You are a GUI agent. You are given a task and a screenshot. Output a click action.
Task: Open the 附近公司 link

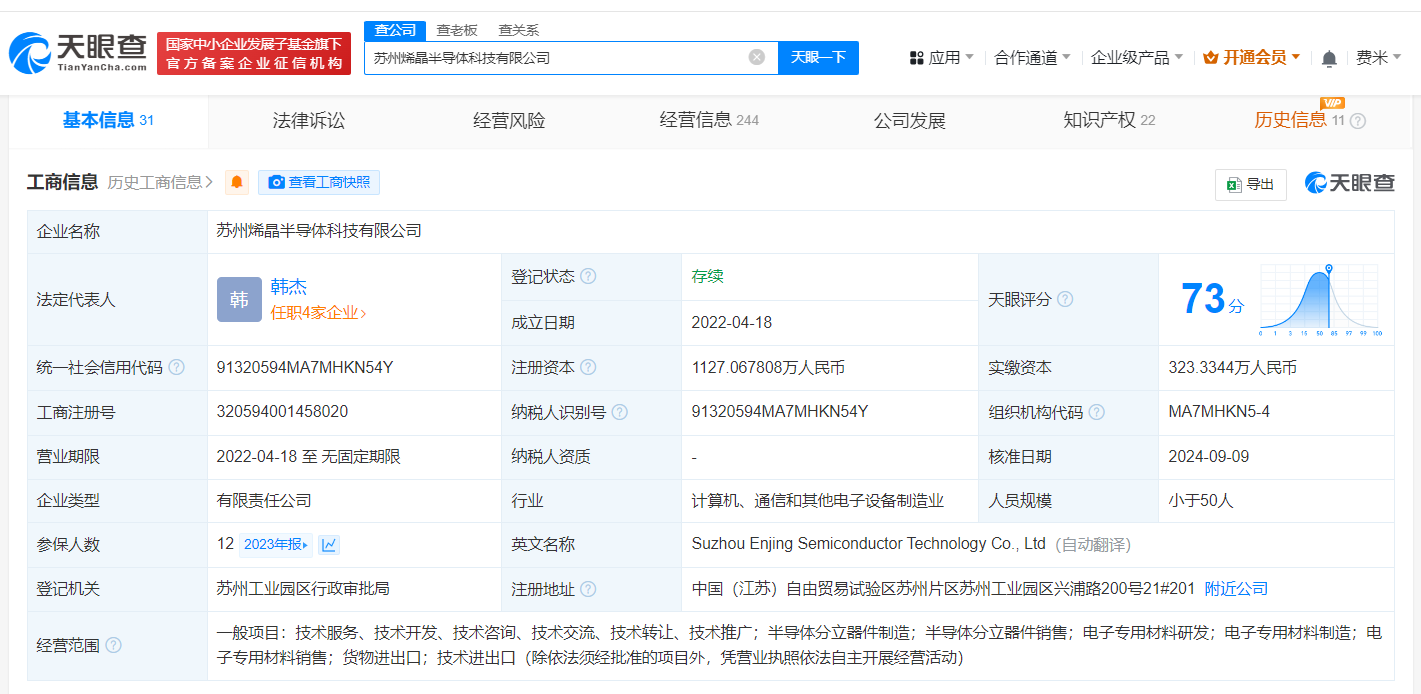tap(1235, 588)
